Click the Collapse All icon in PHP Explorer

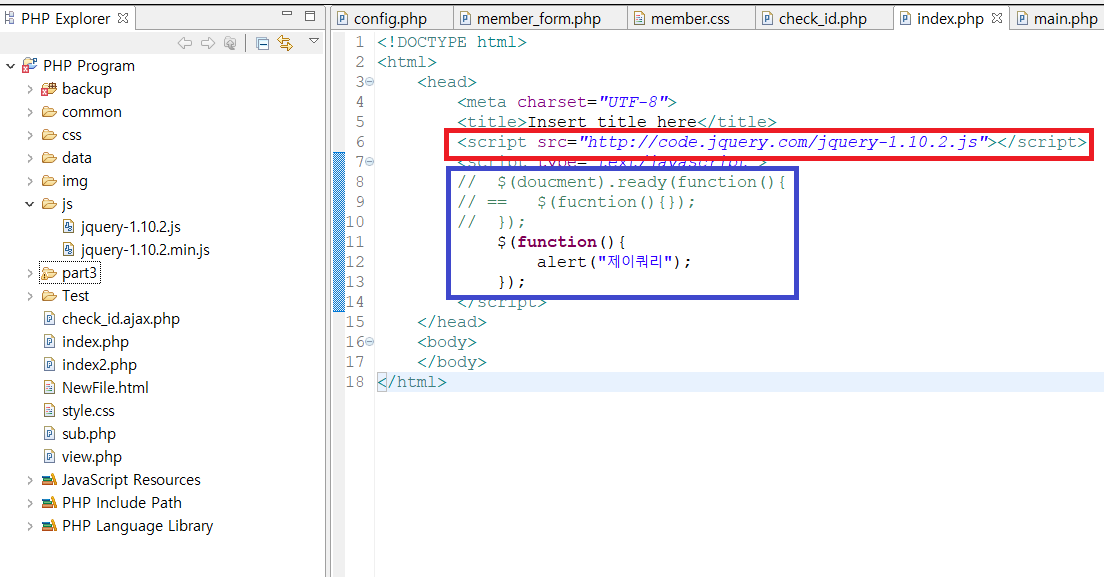(x=263, y=44)
